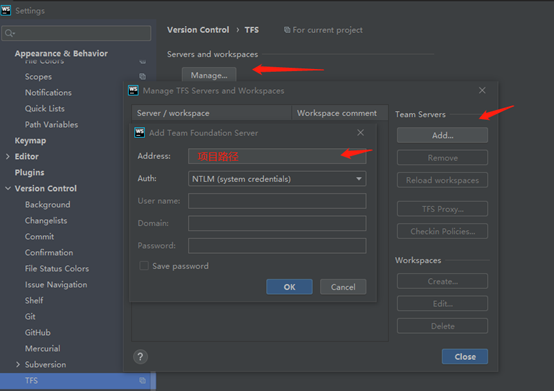554x391 pixels.
Task: Open Checkin Policies... button
Action: tap(442, 231)
